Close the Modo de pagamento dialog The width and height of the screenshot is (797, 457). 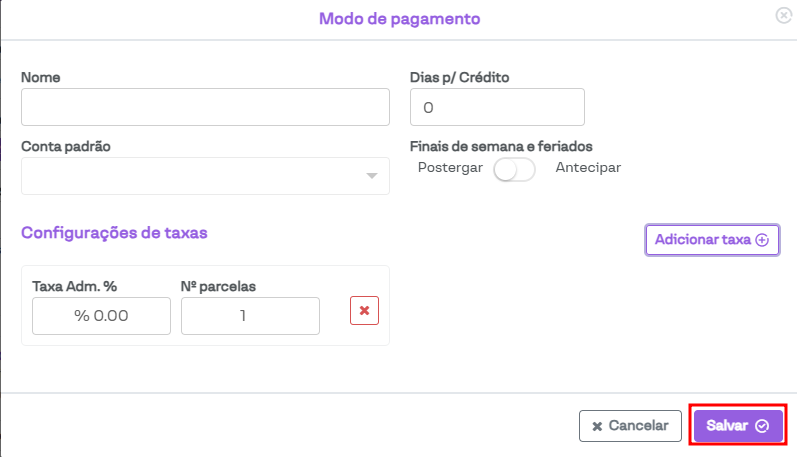coord(783,15)
